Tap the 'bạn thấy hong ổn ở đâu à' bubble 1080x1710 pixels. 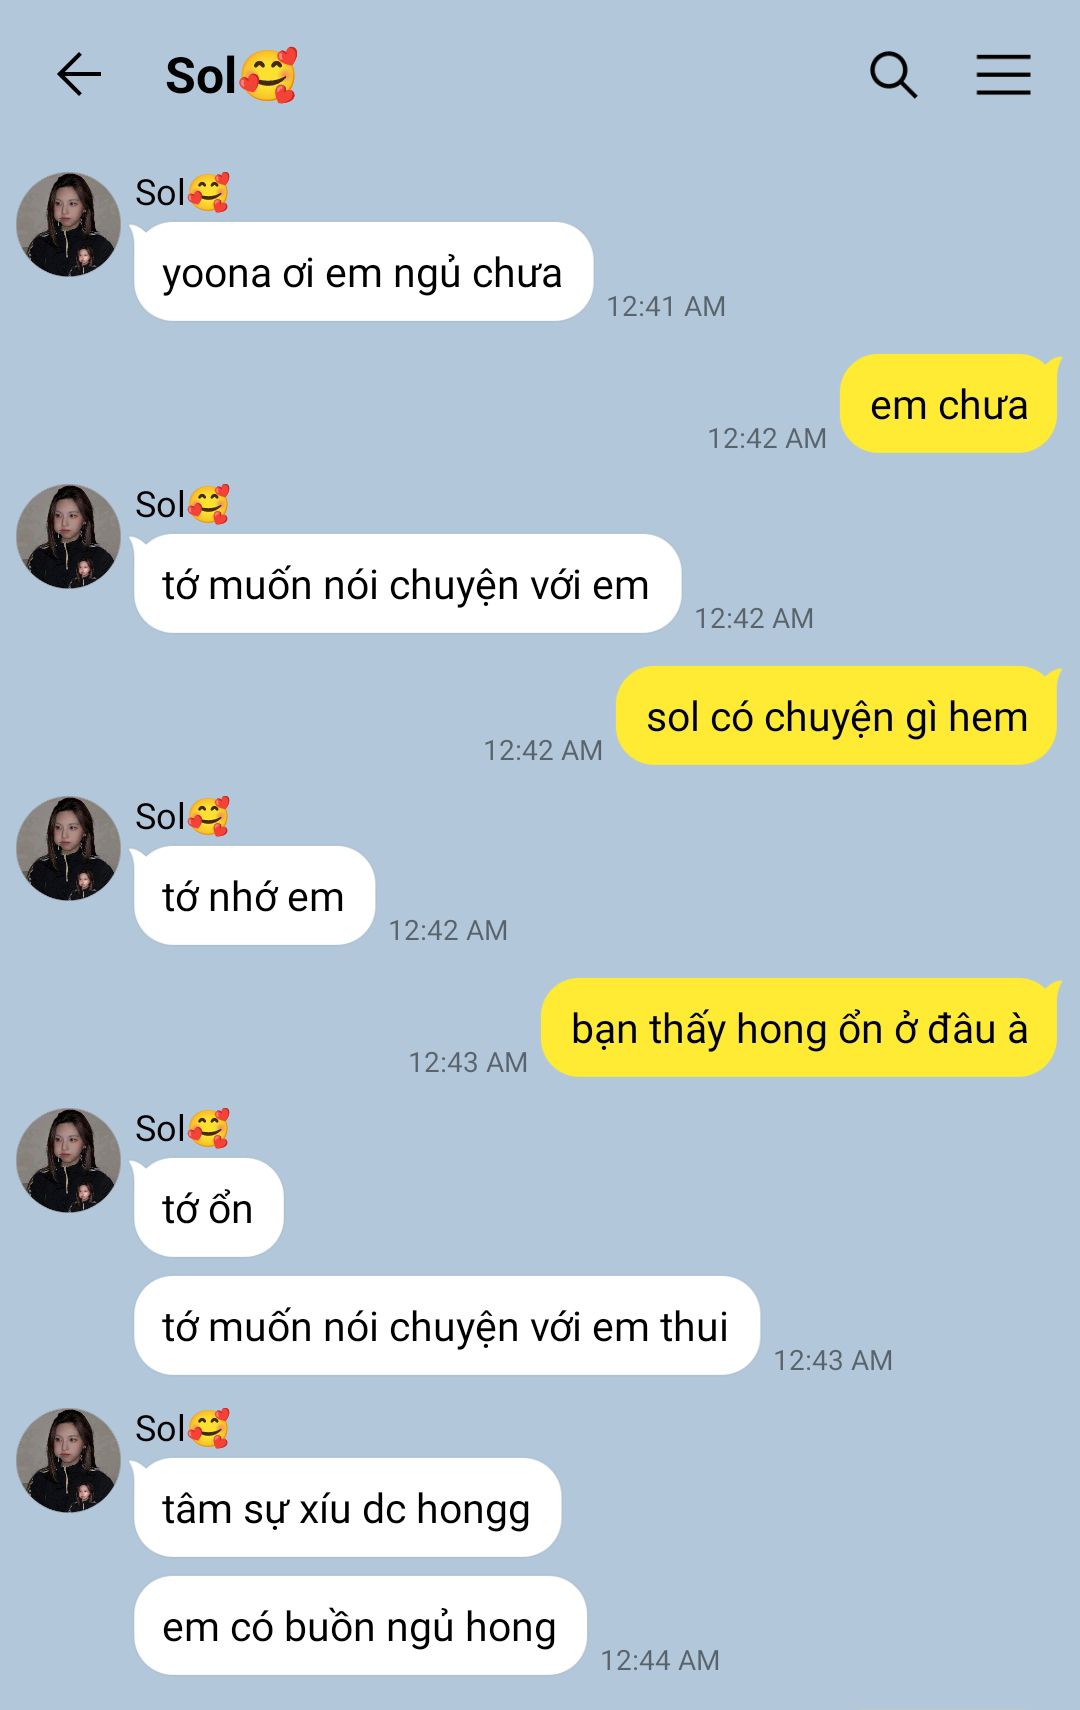pyautogui.click(x=799, y=1028)
